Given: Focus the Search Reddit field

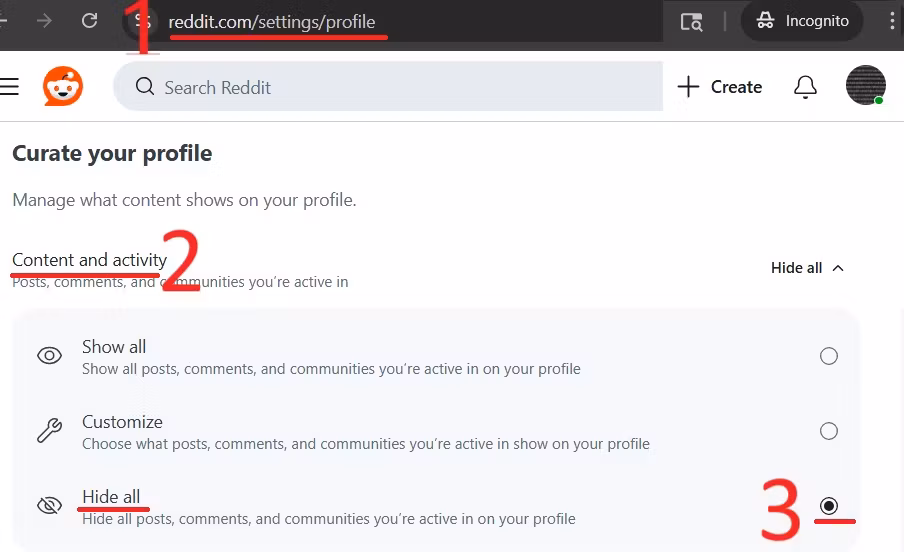Looking at the screenshot, I should click(x=389, y=87).
